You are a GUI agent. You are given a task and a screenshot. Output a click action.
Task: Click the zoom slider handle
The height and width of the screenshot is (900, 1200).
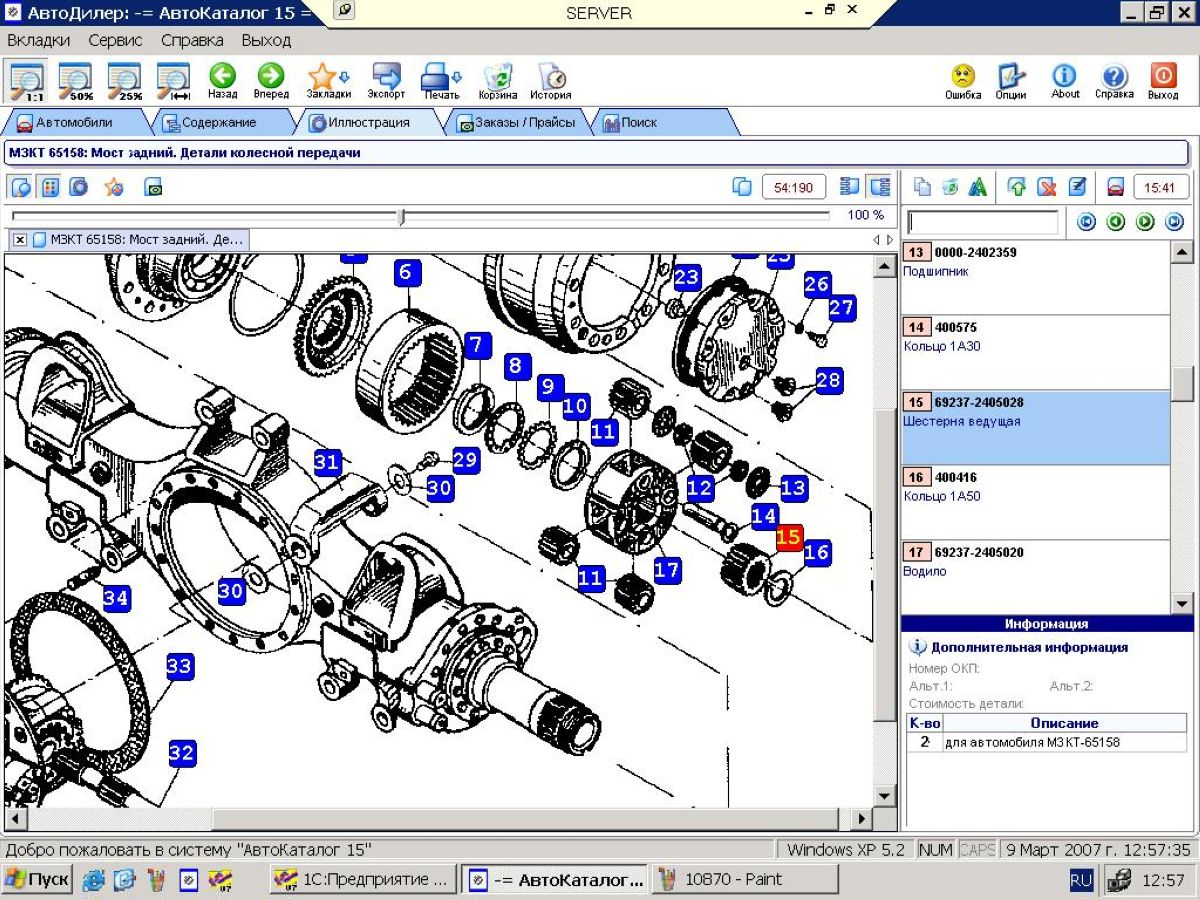coord(402,216)
